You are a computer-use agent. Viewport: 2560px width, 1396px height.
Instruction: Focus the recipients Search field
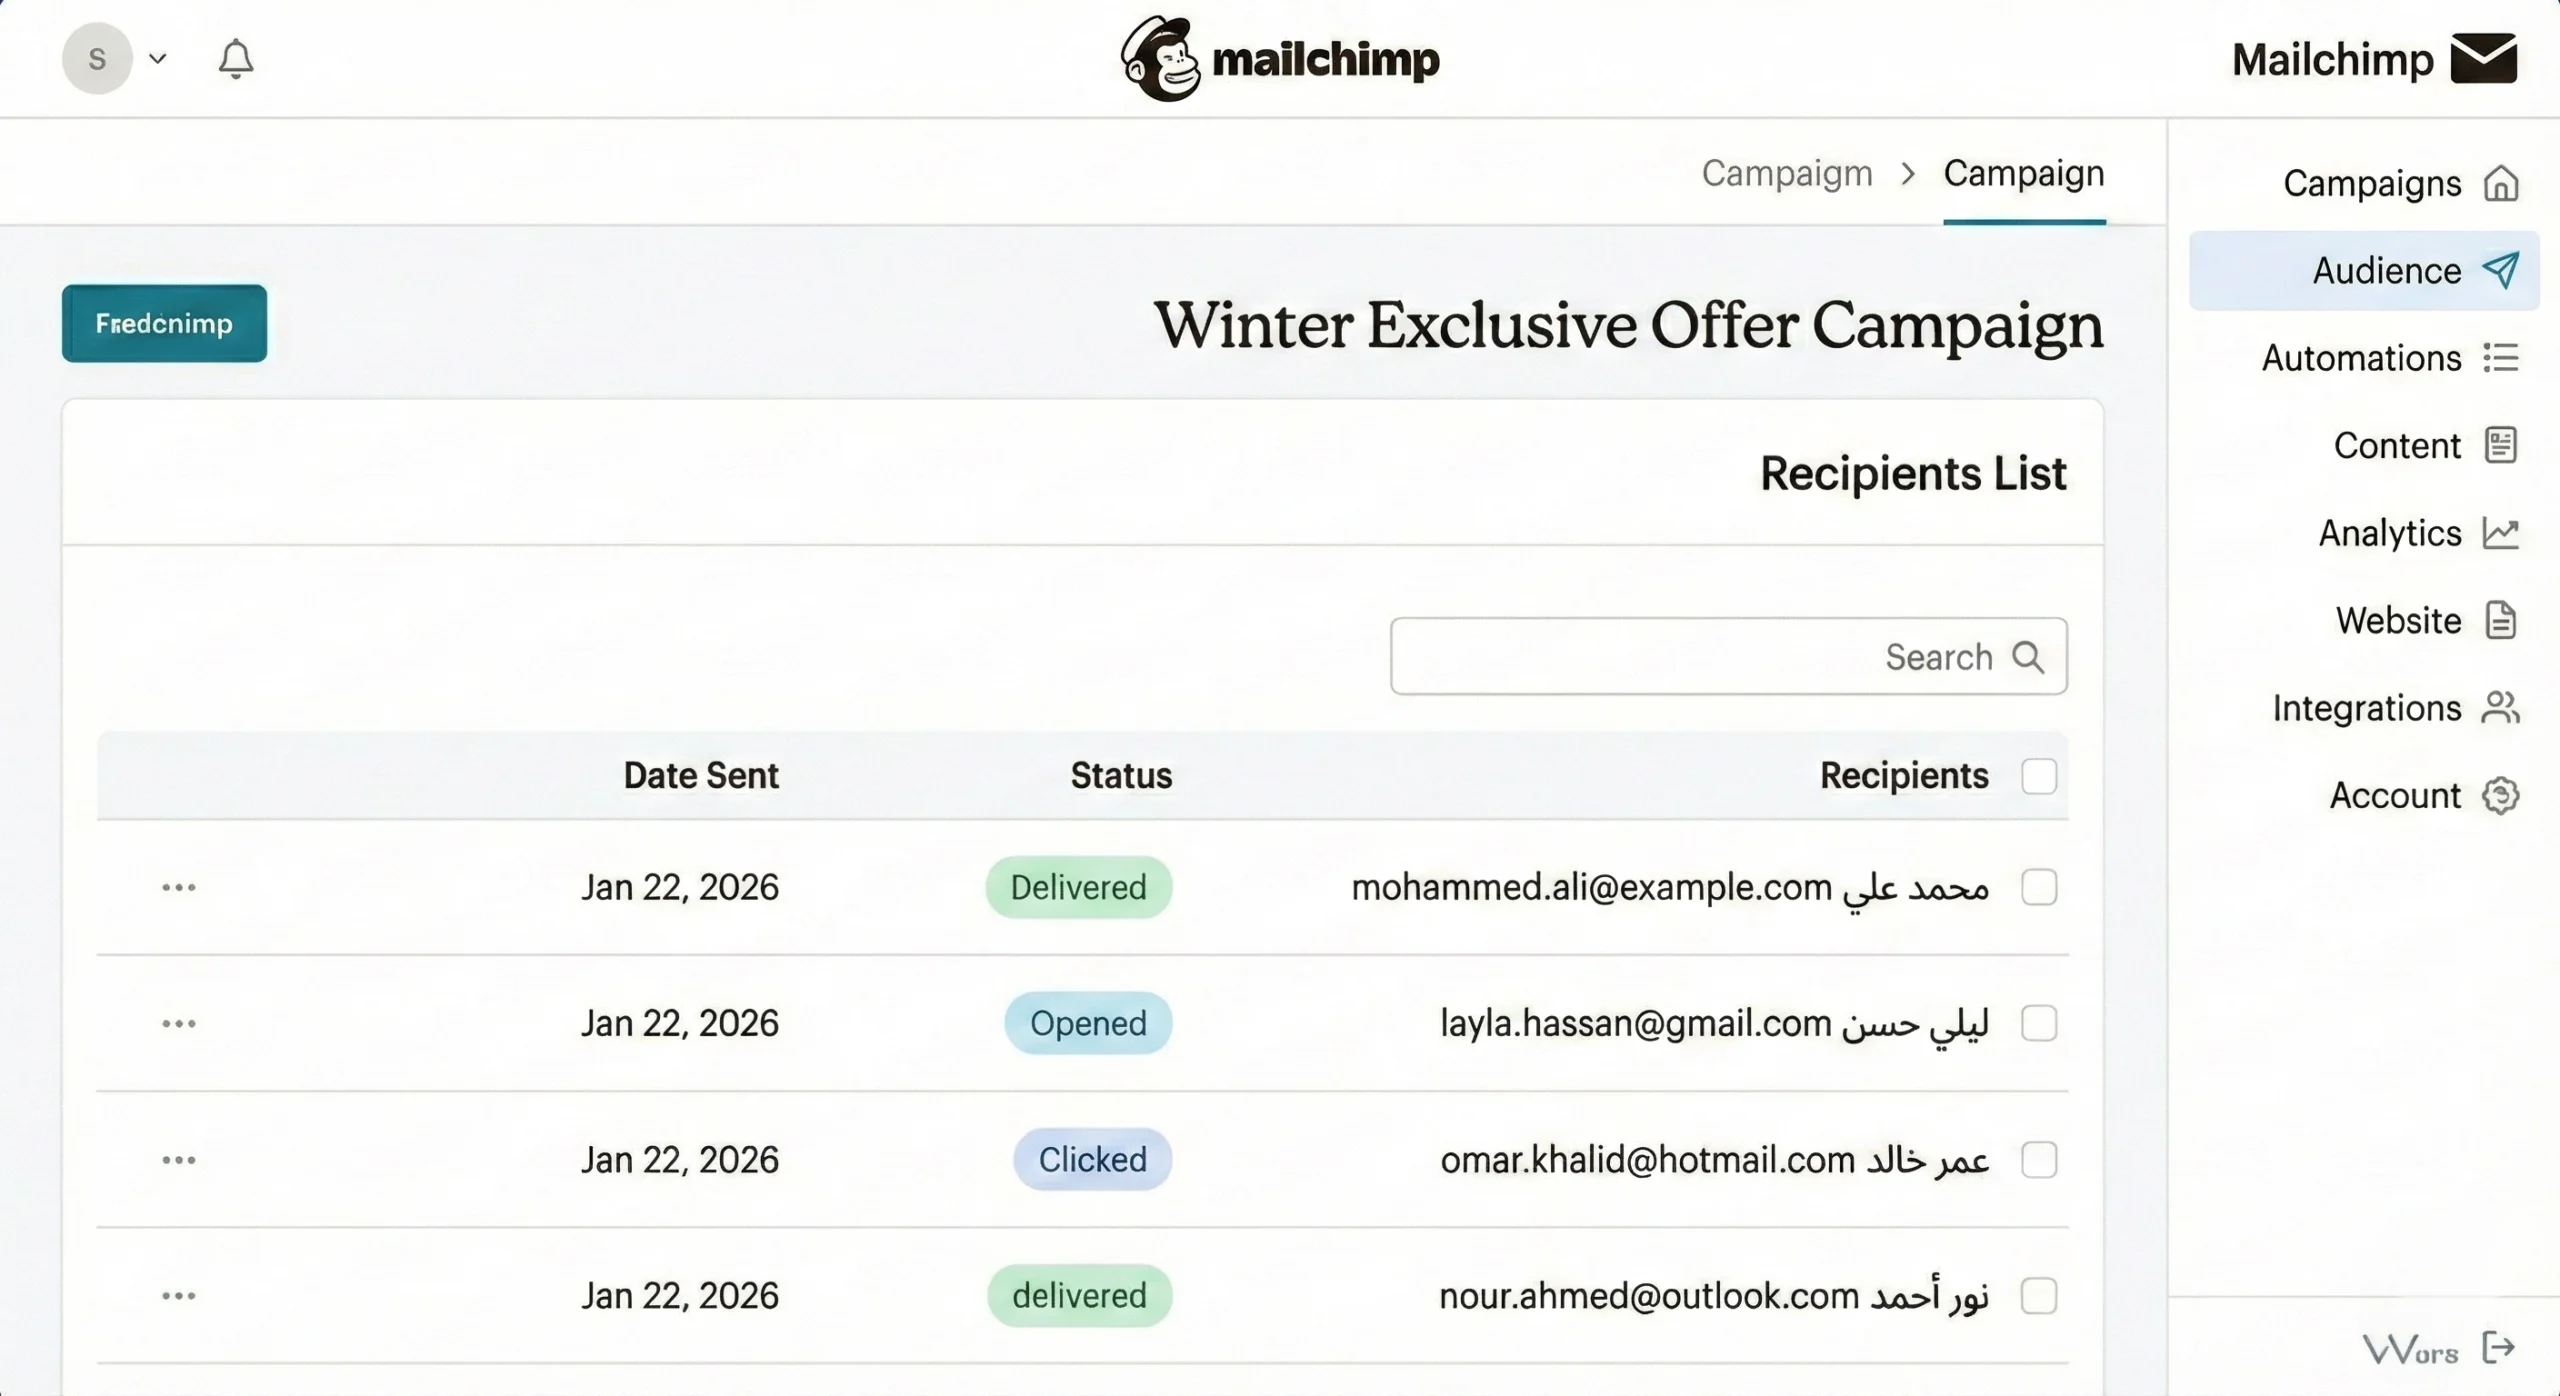tap(1700, 657)
